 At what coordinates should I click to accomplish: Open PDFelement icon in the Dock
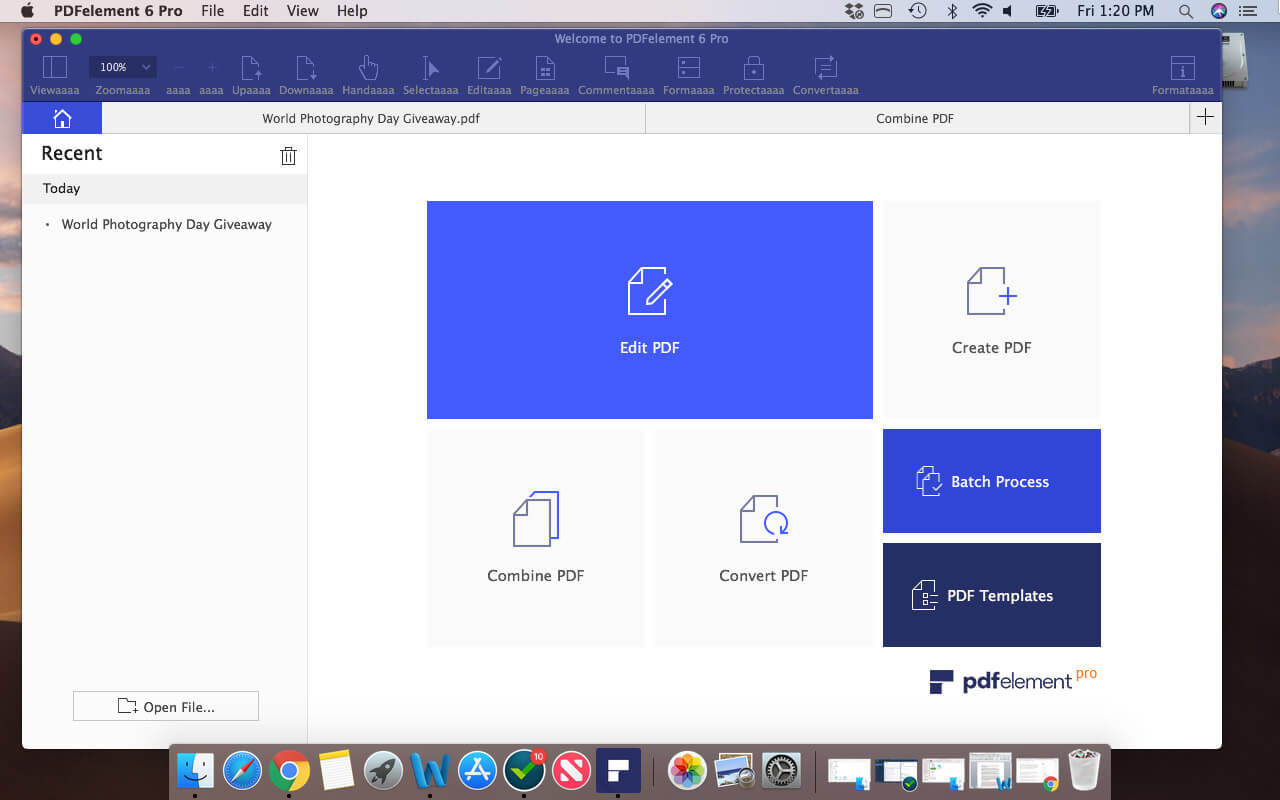[618, 771]
